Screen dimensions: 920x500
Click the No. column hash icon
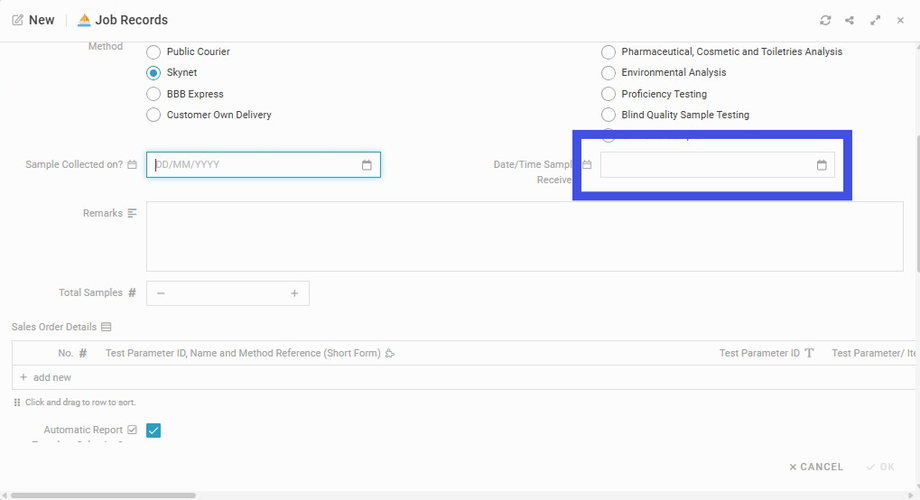tap(83, 353)
